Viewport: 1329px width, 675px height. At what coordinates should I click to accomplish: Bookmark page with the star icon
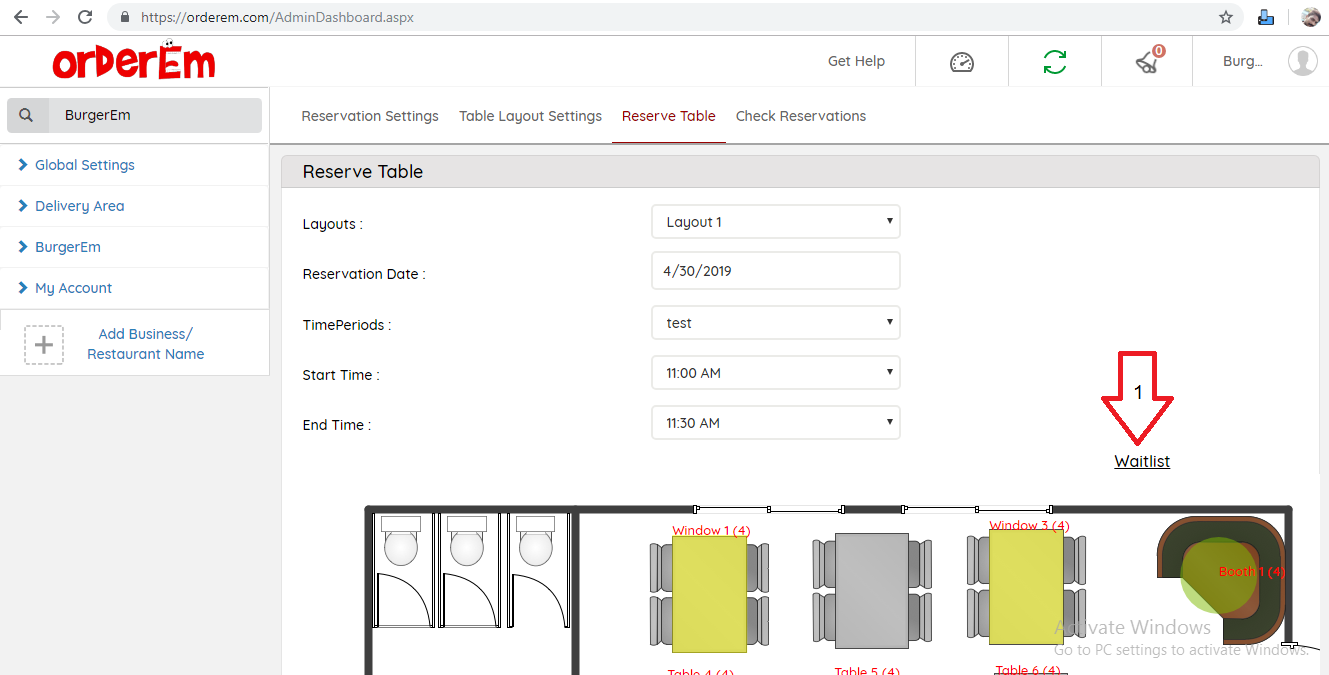coord(1225,17)
